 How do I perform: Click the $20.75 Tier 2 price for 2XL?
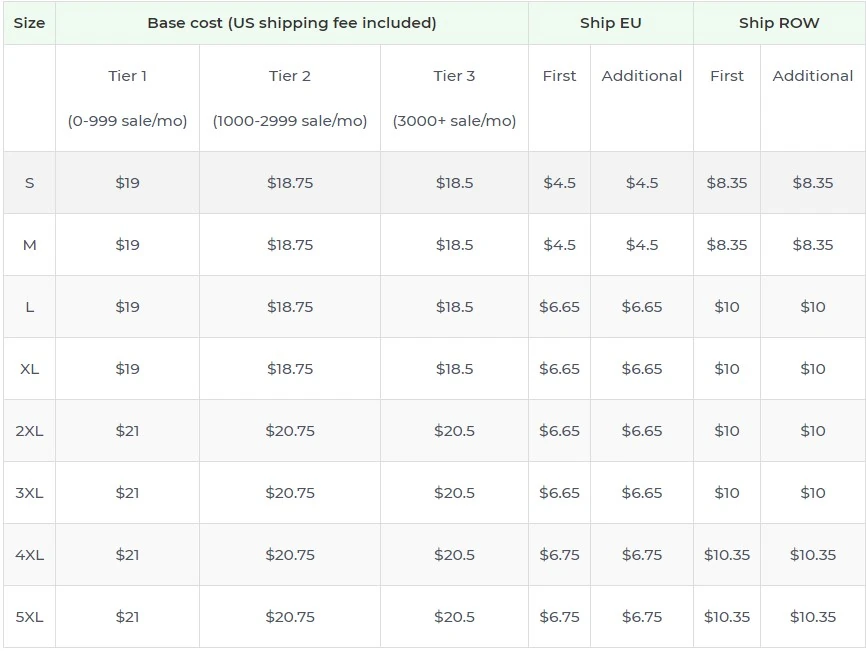(x=290, y=430)
